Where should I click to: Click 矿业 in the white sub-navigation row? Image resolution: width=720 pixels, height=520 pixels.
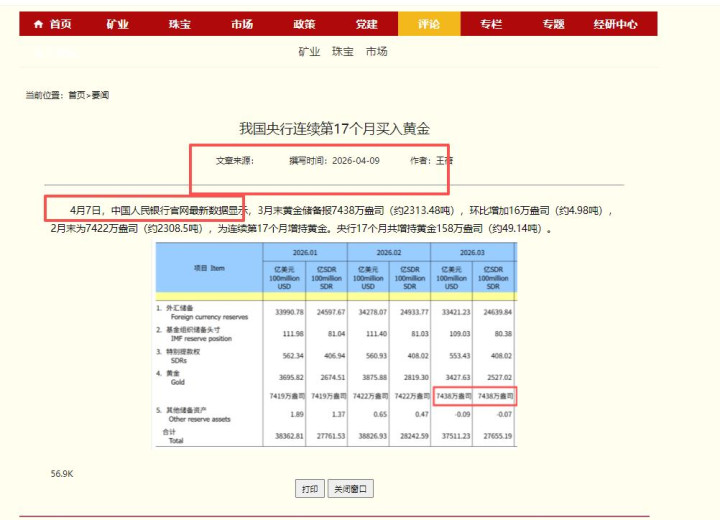click(309, 51)
